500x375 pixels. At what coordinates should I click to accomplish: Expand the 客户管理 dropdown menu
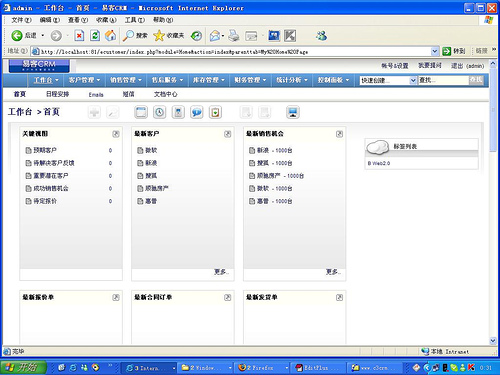click(84, 80)
